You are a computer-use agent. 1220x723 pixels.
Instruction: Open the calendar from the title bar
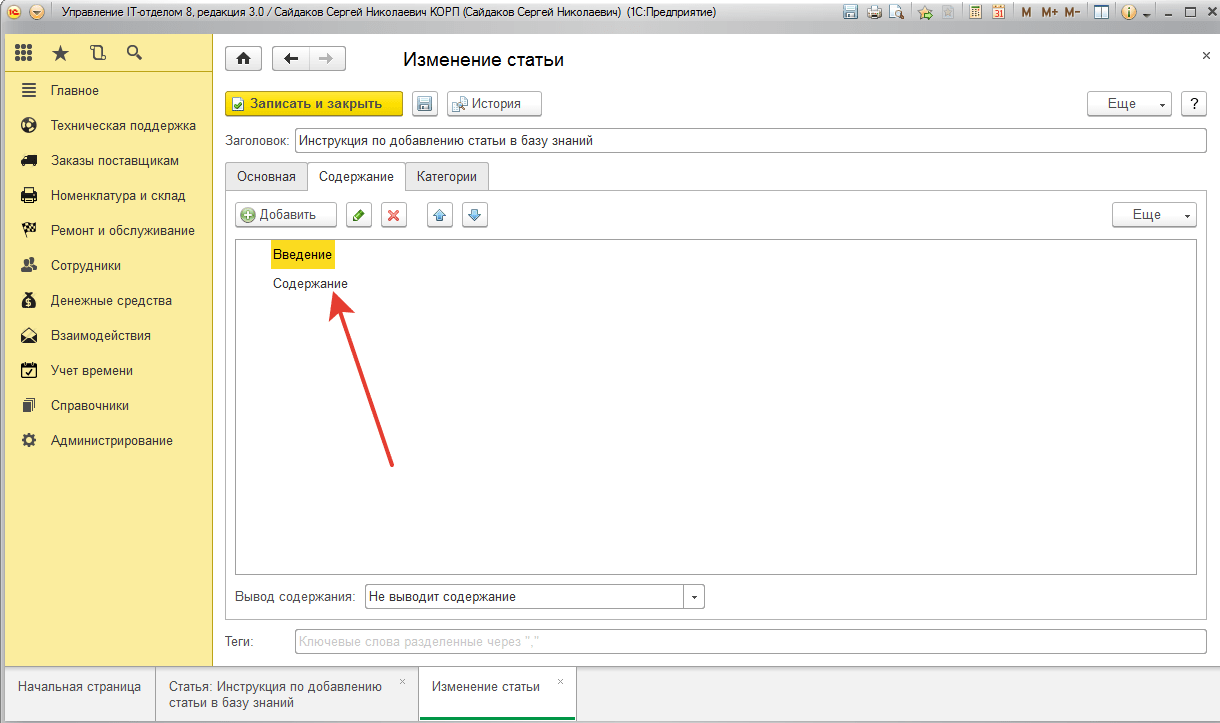point(998,13)
